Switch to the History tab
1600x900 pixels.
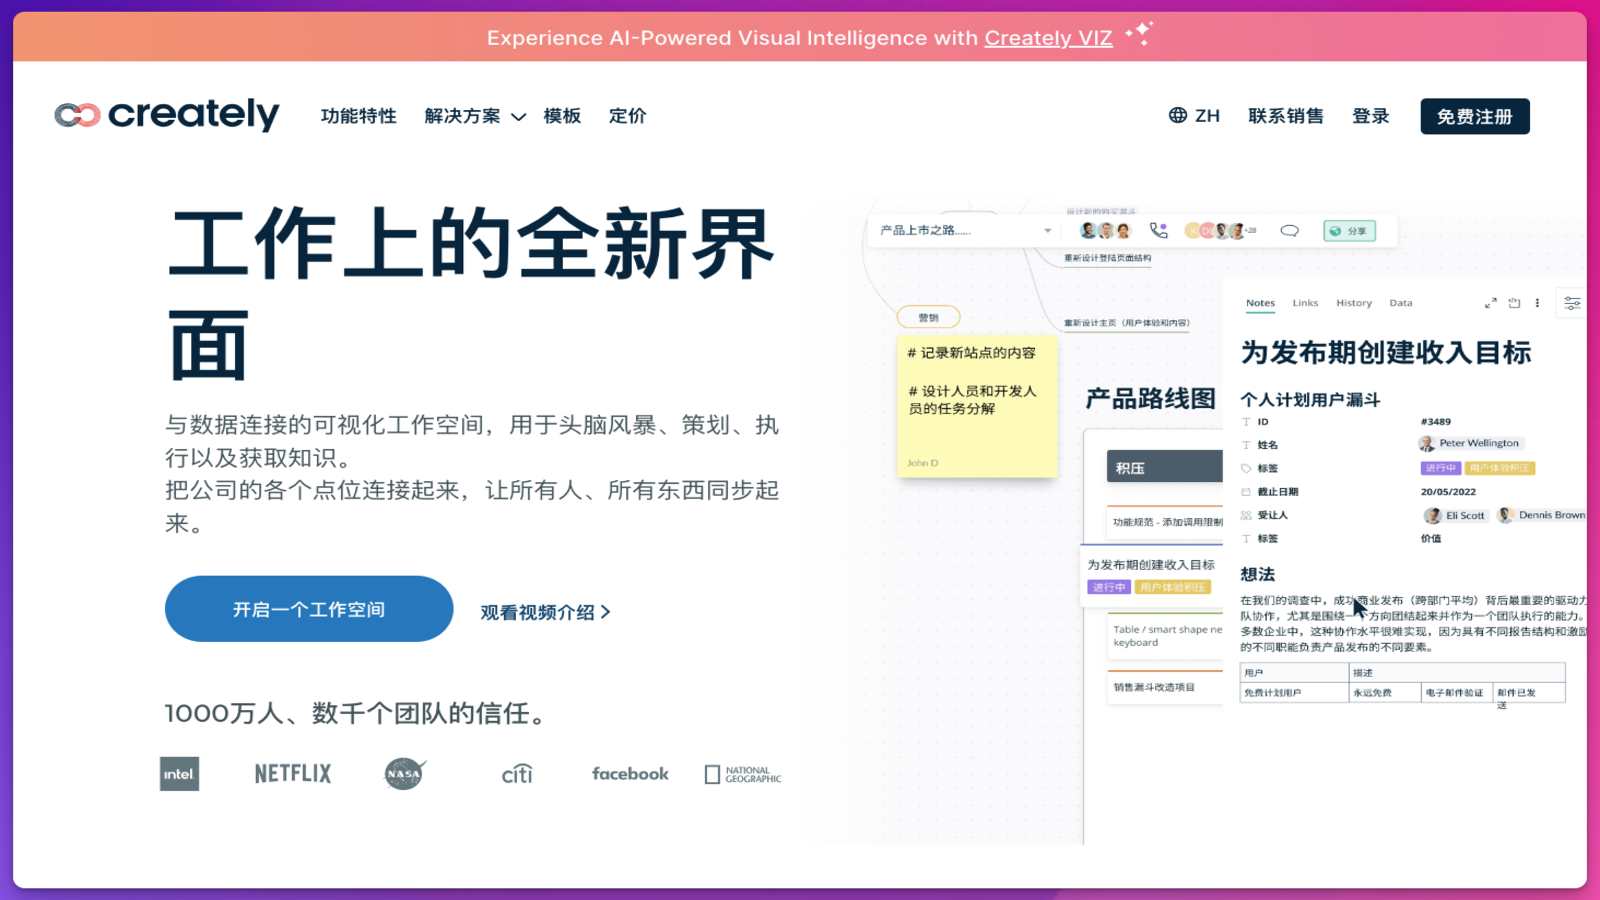pyautogui.click(x=1353, y=303)
